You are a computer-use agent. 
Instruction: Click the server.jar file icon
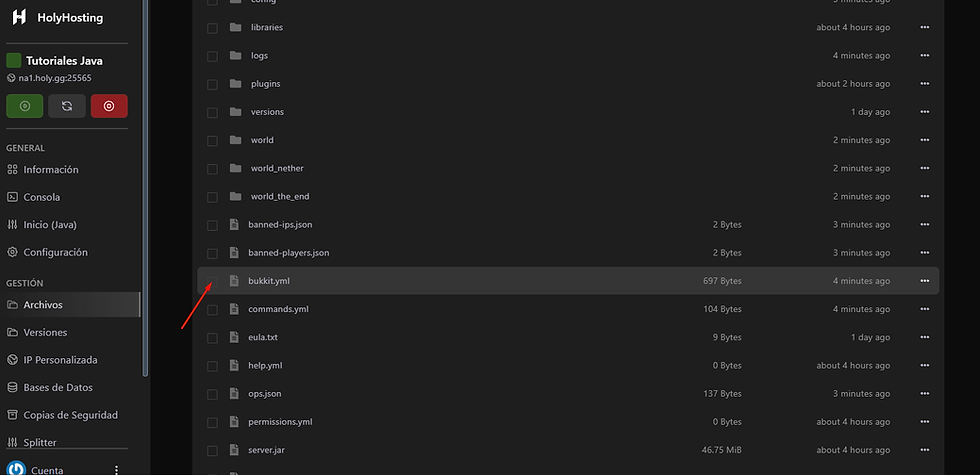click(235, 450)
